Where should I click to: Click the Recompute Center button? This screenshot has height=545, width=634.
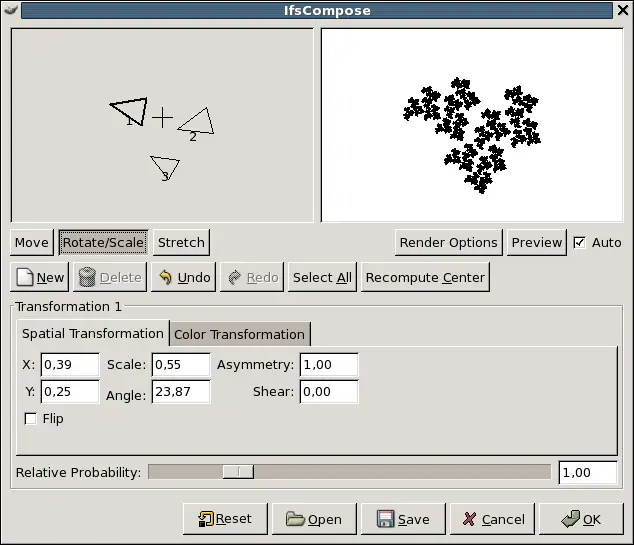point(425,278)
